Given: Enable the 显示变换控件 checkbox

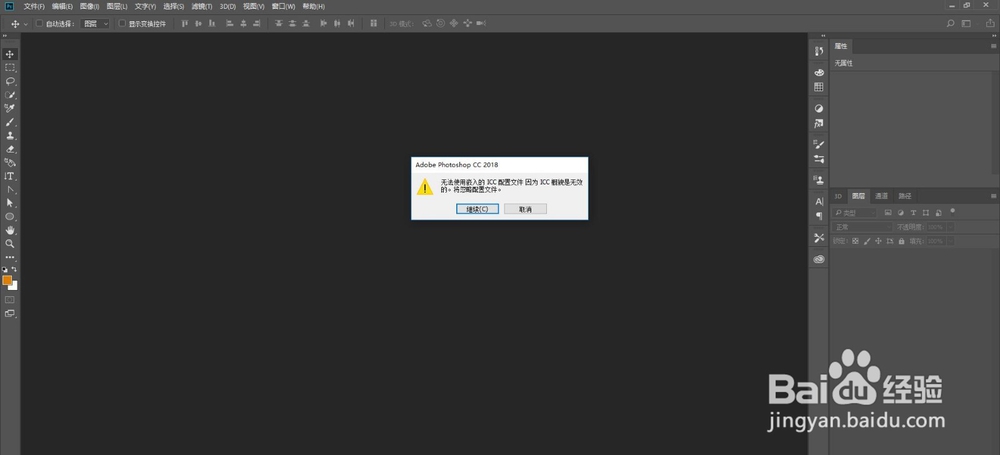Looking at the screenshot, I should [122, 24].
